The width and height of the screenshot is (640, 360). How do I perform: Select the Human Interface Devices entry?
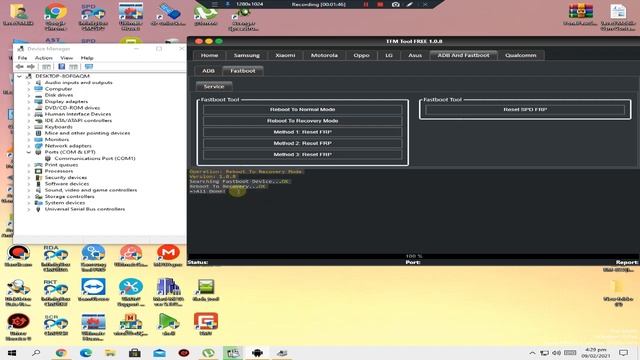coord(78,114)
